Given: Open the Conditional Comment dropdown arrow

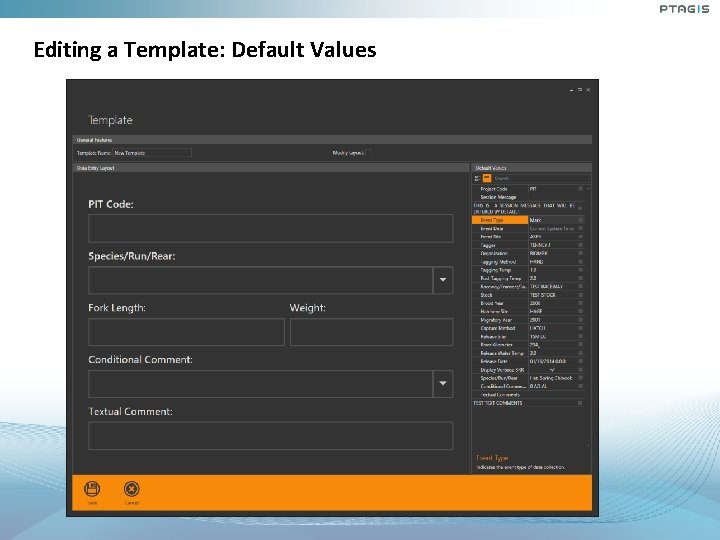Looking at the screenshot, I should [x=443, y=383].
